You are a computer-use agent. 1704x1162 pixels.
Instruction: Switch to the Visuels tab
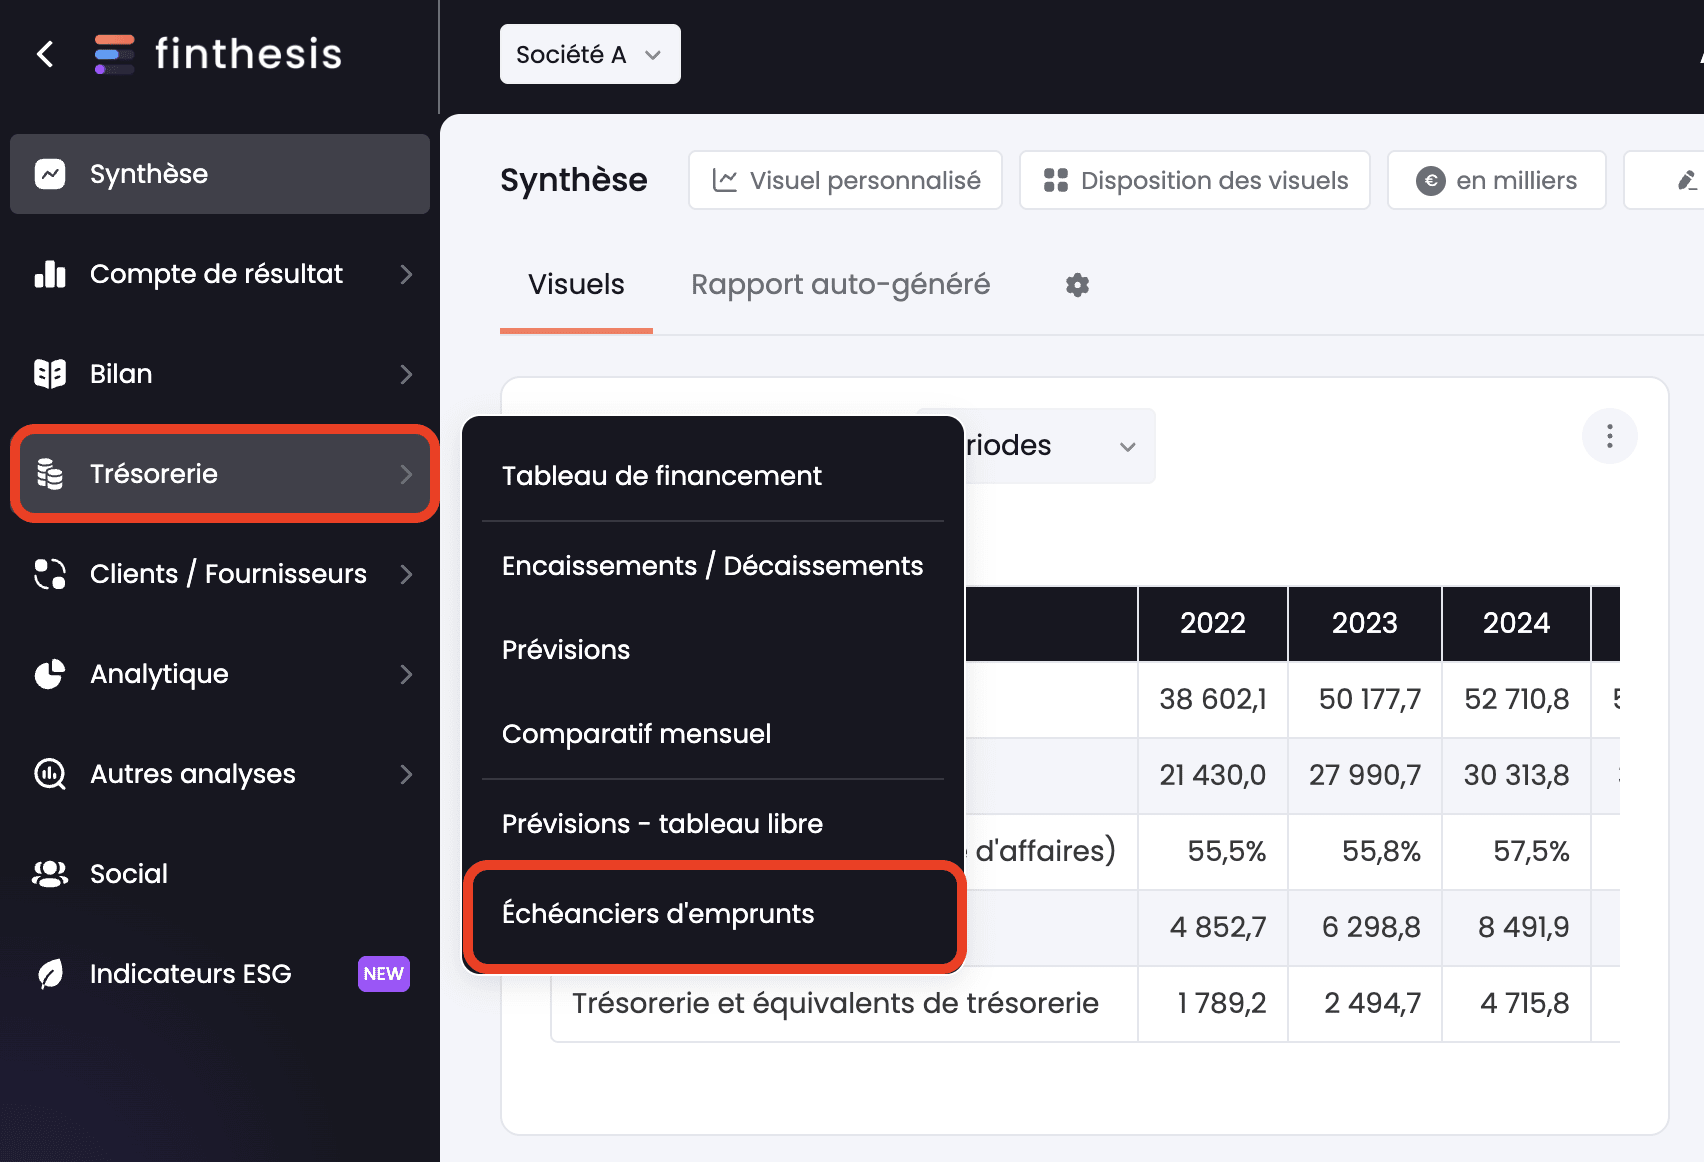(x=576, y=285)
